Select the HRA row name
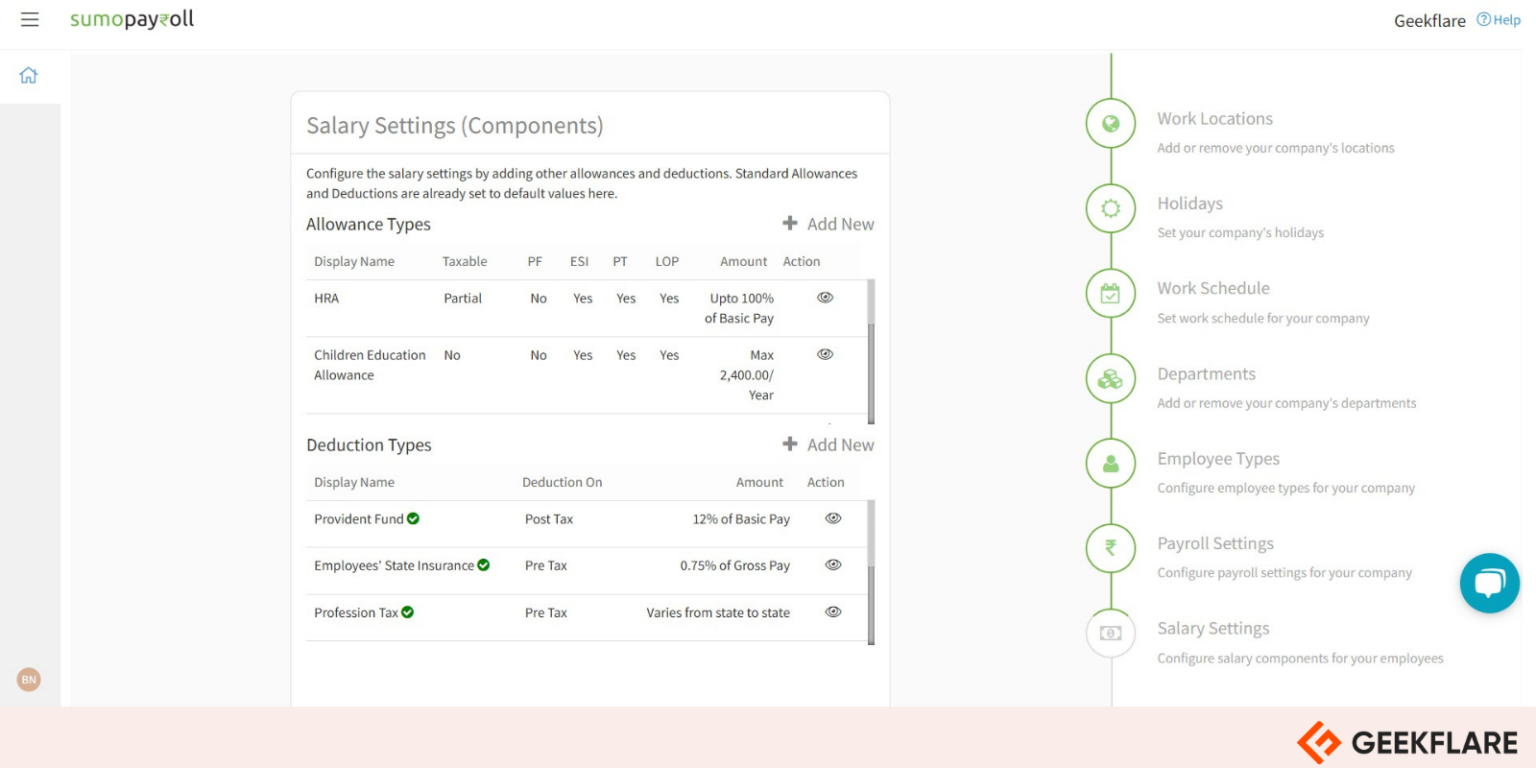The height and width of the screenshot is (768, 1536). point(326,298)
